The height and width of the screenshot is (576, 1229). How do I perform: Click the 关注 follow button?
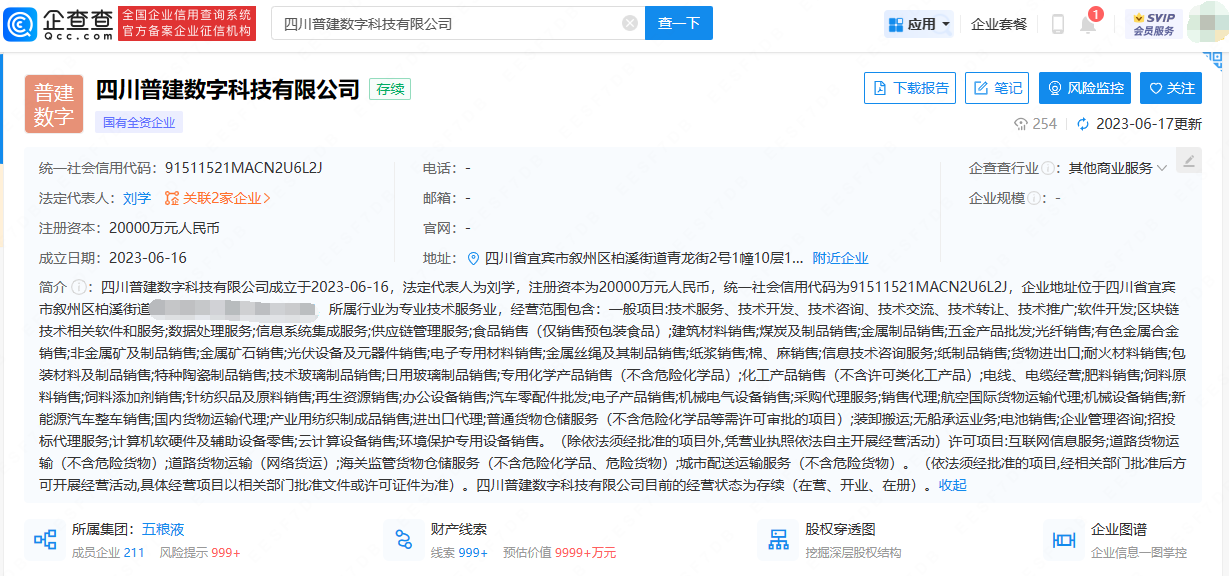click(1172, 88)
